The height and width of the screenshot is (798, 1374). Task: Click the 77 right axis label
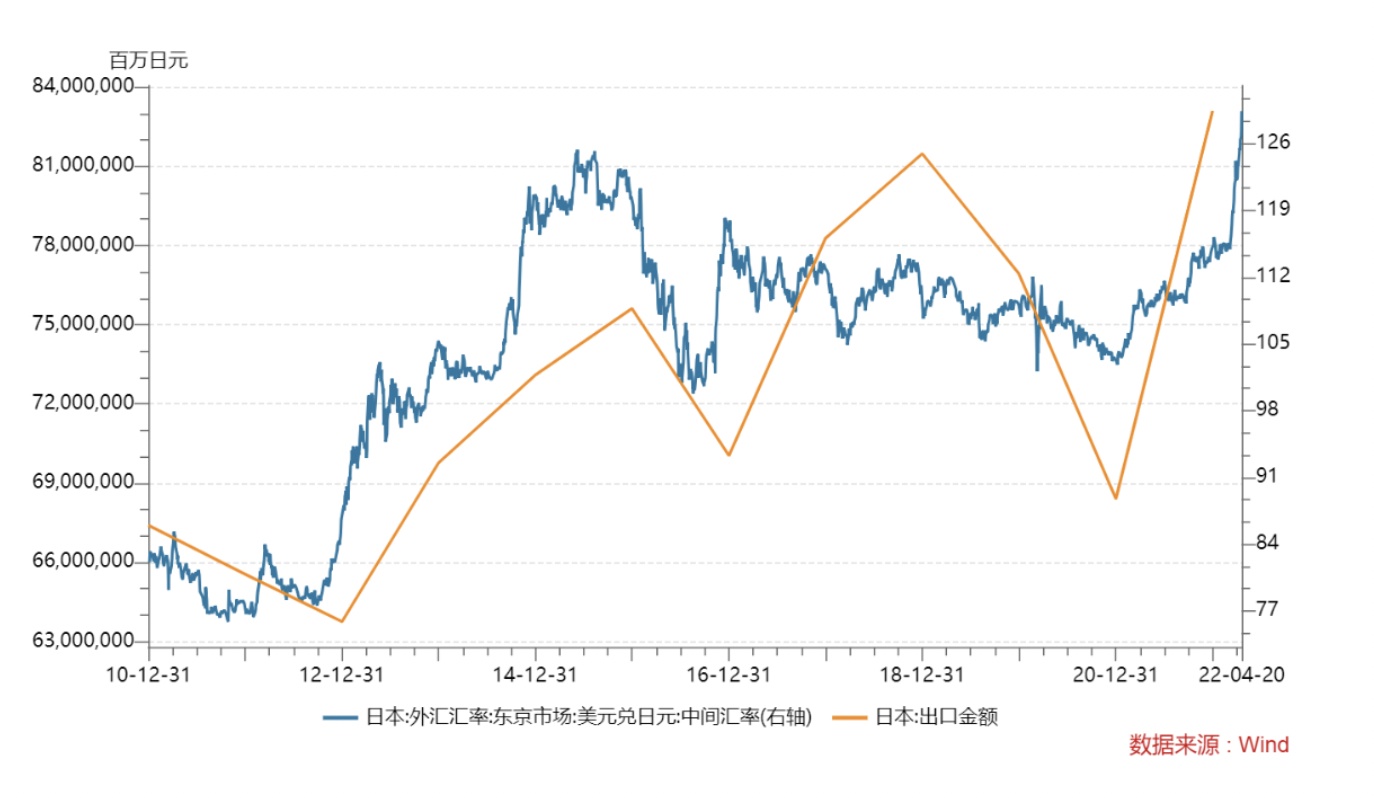click(x=1268, y=609)
